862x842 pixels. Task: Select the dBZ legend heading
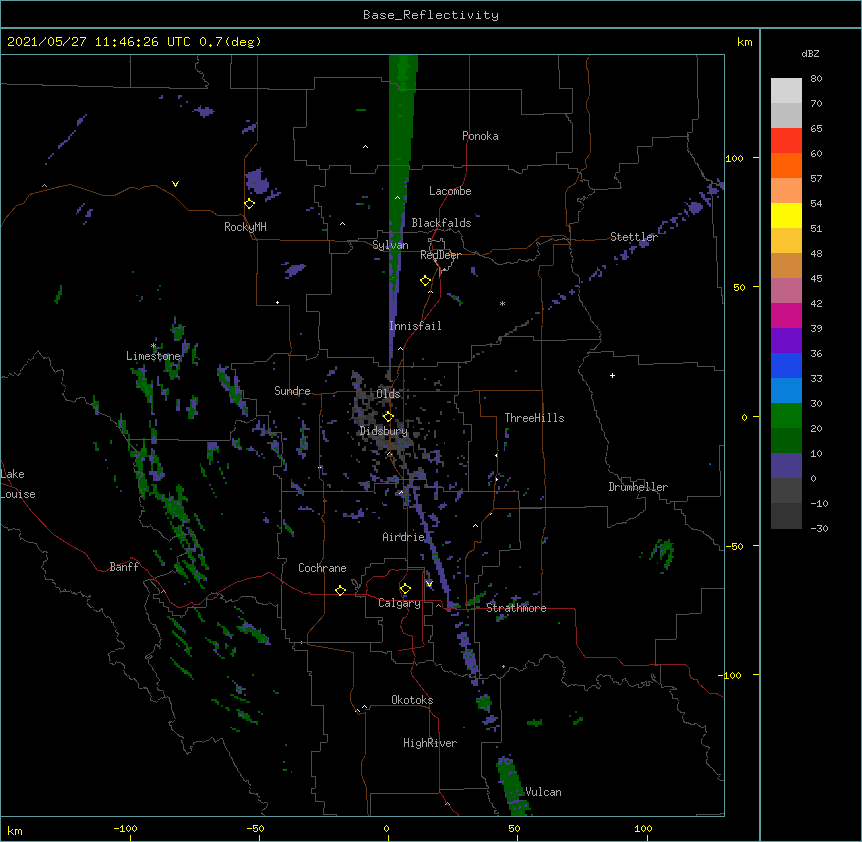click(810, 54)
